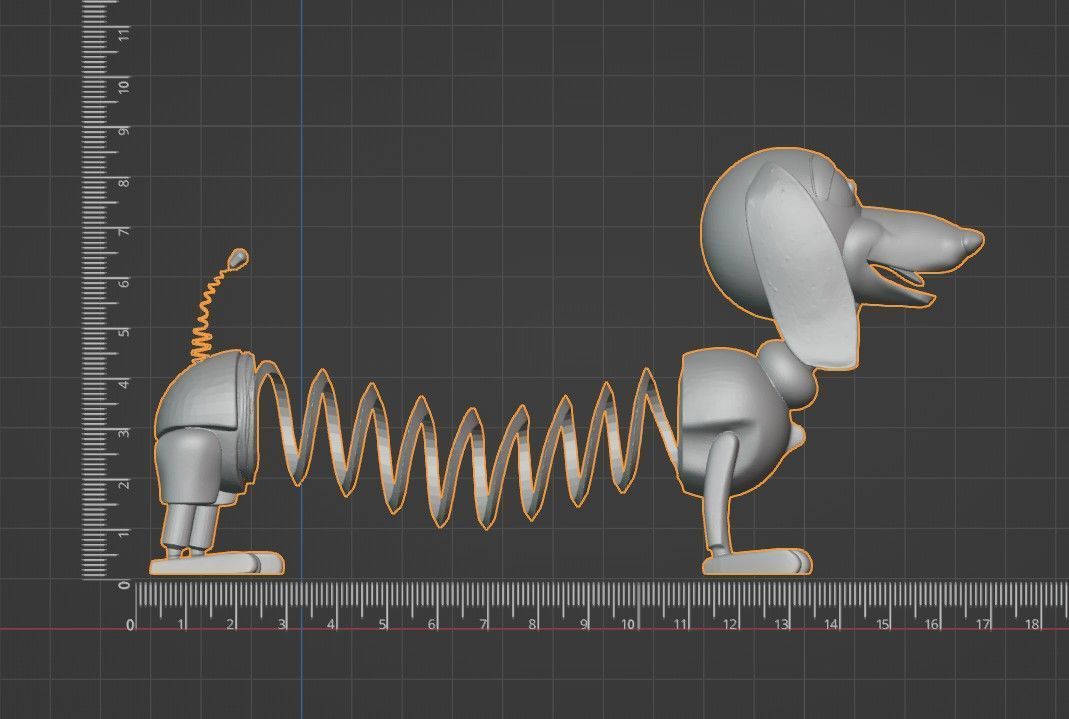The image size is (1069, 719).
Task: Select the large slinky body spring
Action: 470,448
